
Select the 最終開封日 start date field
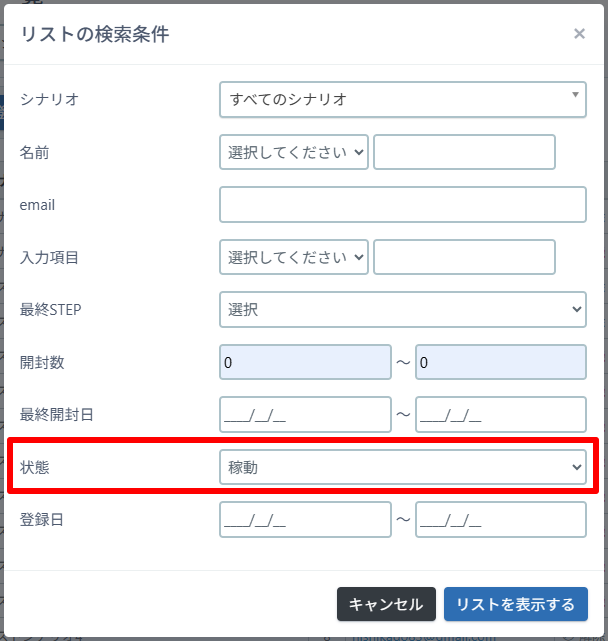[x=304, y=414]
